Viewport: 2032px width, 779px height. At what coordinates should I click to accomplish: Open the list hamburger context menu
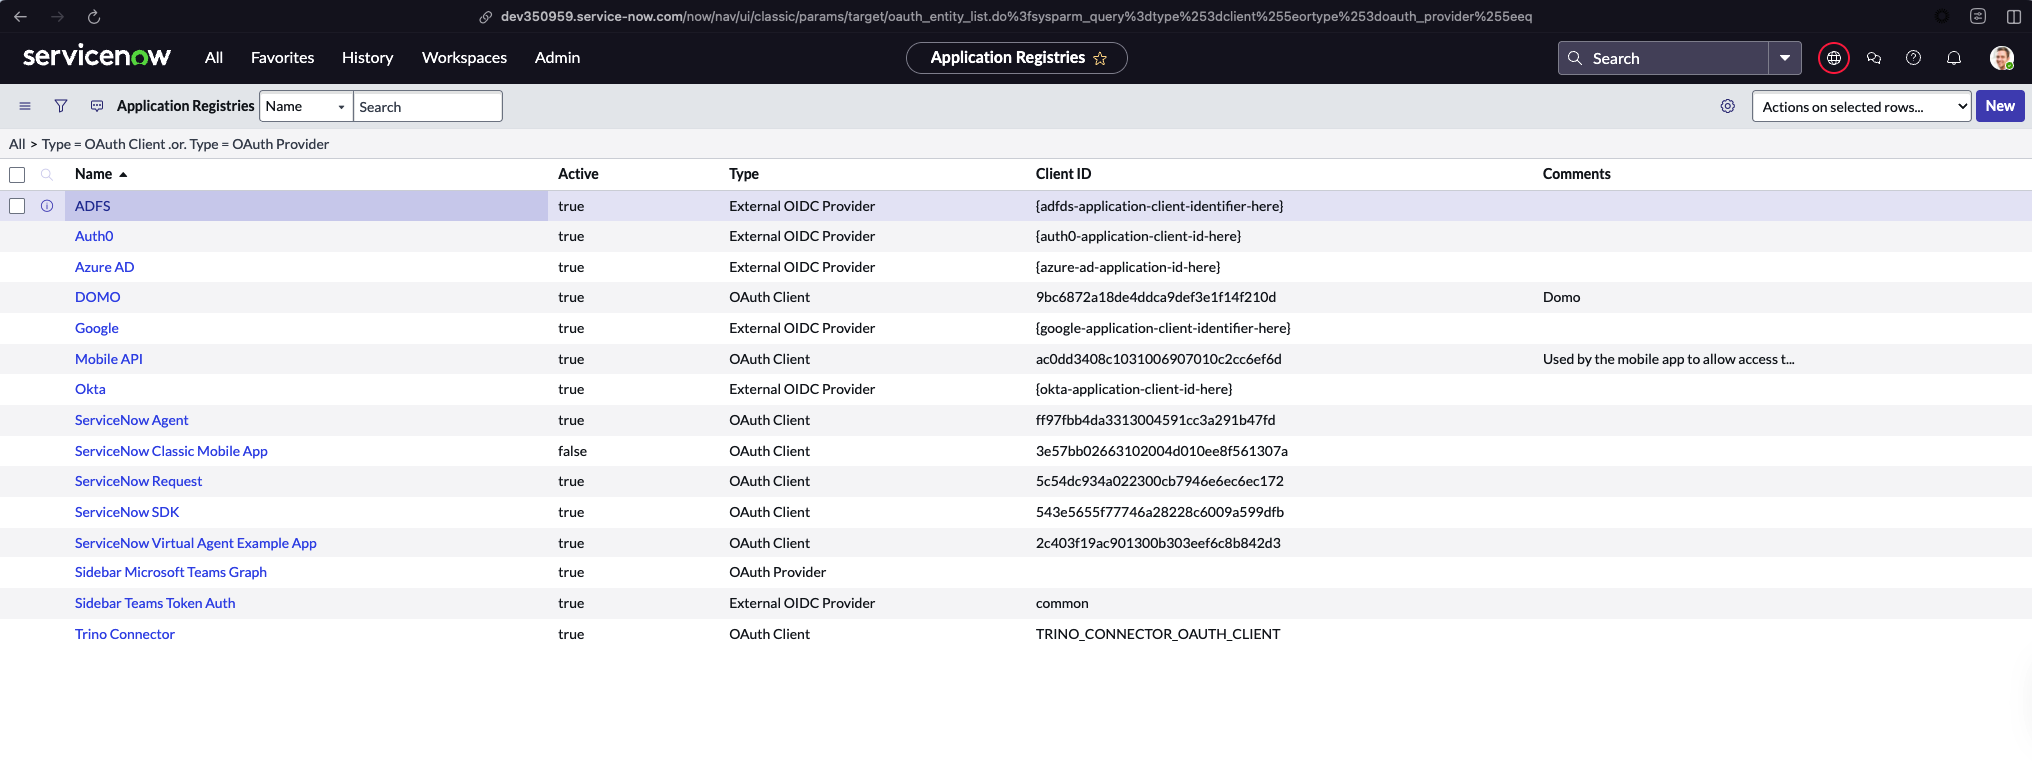(25, 106)
